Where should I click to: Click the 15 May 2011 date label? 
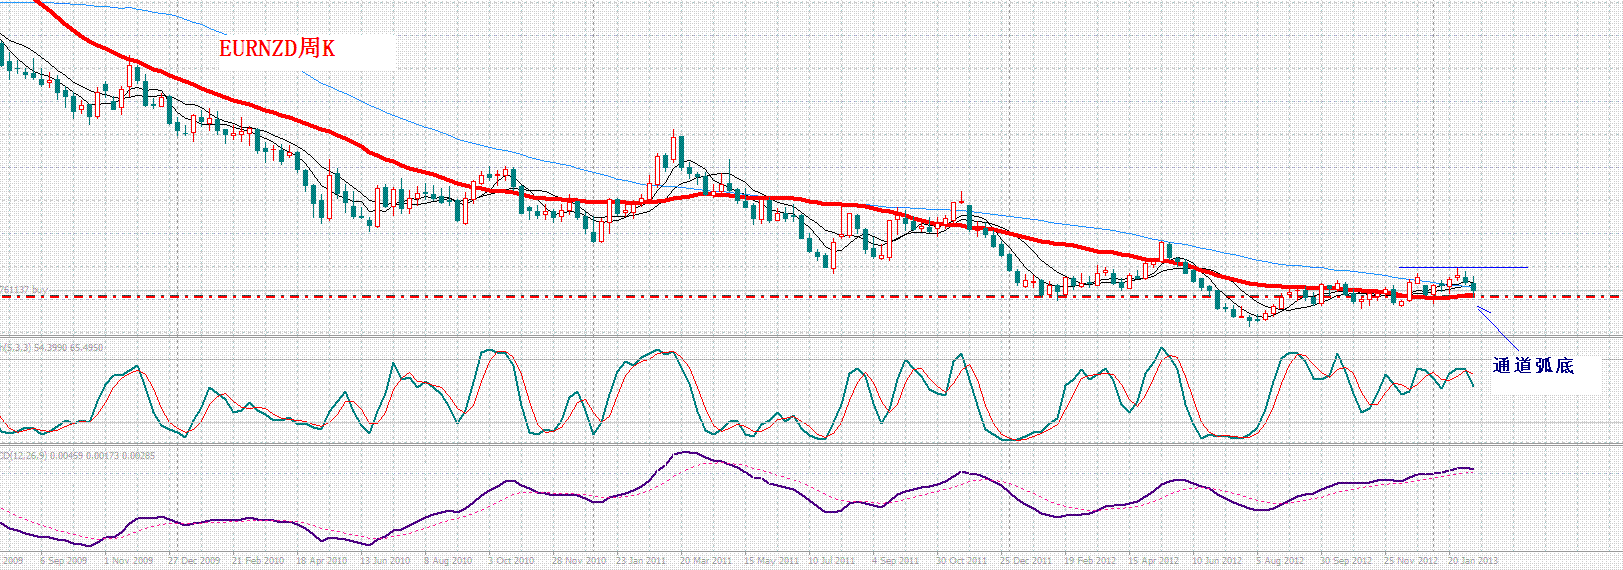[771, 561]
